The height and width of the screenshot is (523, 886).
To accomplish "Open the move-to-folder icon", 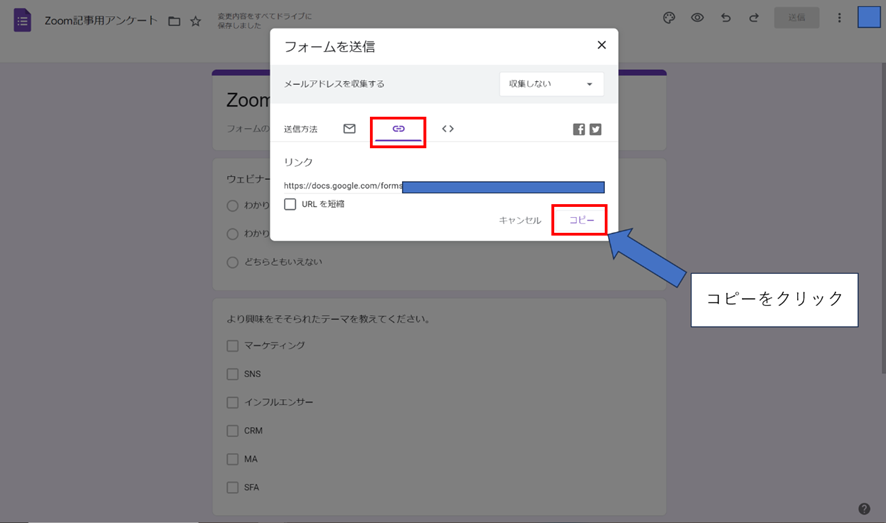I will click(x=175, y=21).
